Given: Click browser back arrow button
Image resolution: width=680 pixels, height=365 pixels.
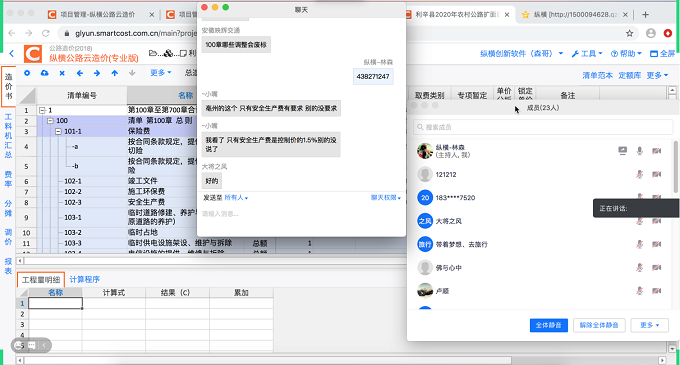Looking at the screenshot, I should pos(12,33).
